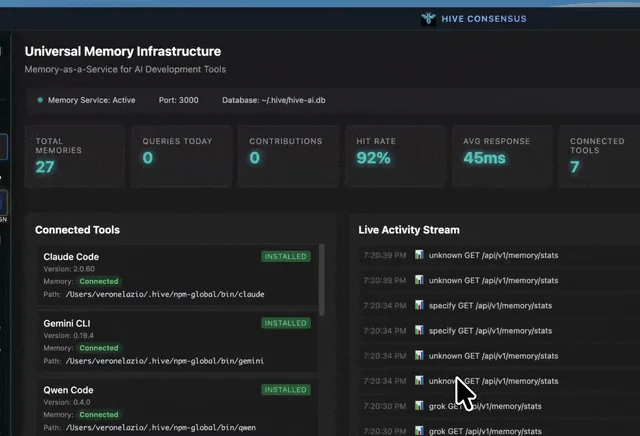Screen dimensions: 640x436
Task: Click the Hit Rate 92% value
Action: 373,158
